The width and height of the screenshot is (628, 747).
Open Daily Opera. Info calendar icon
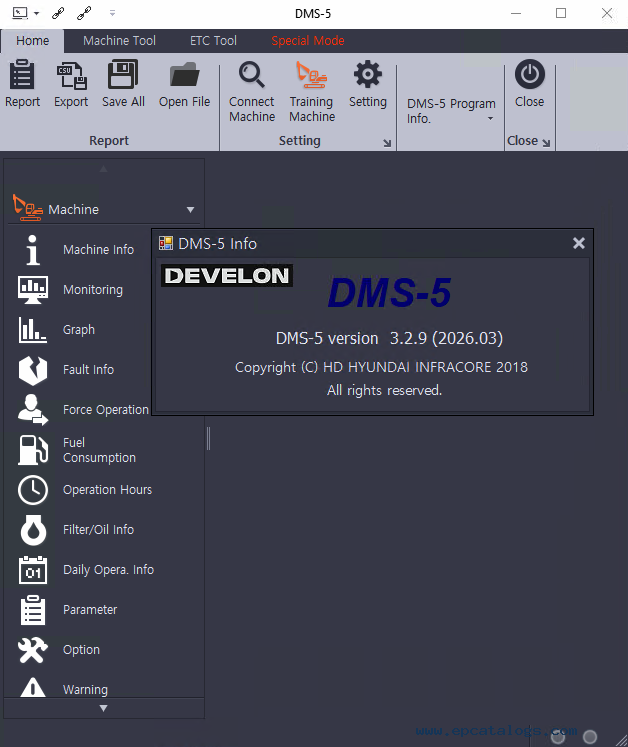(32, 570)
